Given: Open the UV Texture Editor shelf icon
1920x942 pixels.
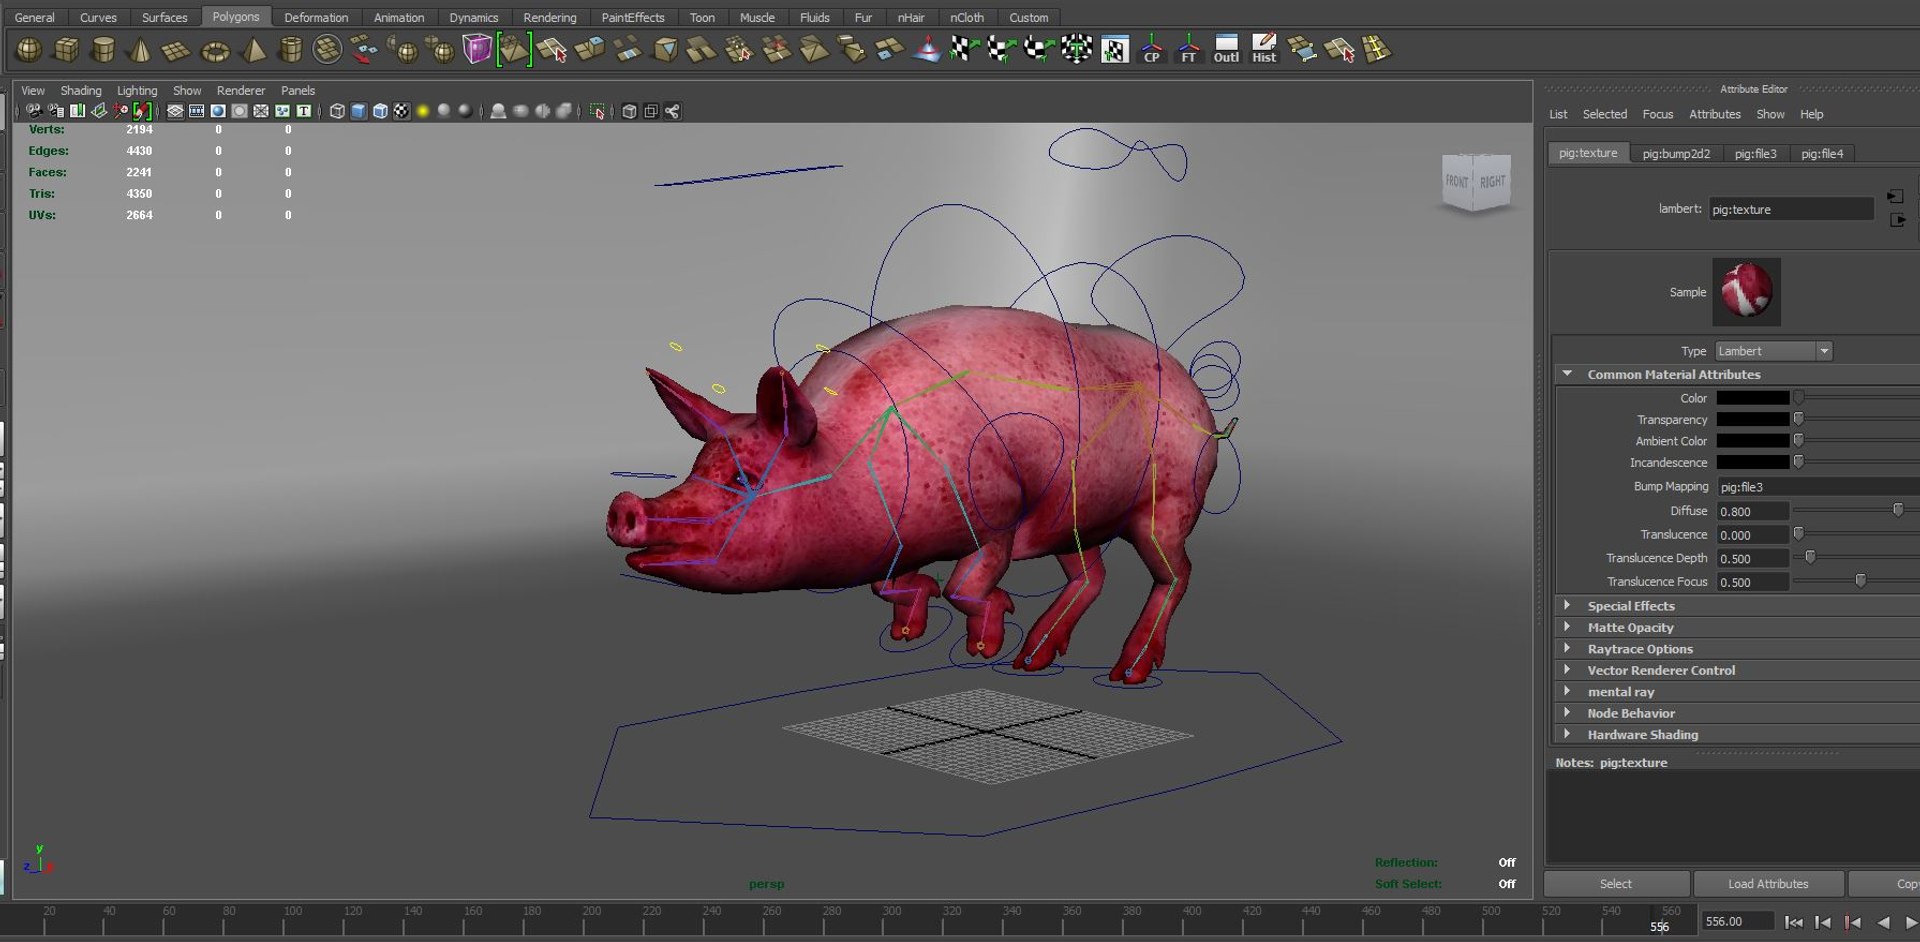Looking at the screenshot, I should point(1114,49).
